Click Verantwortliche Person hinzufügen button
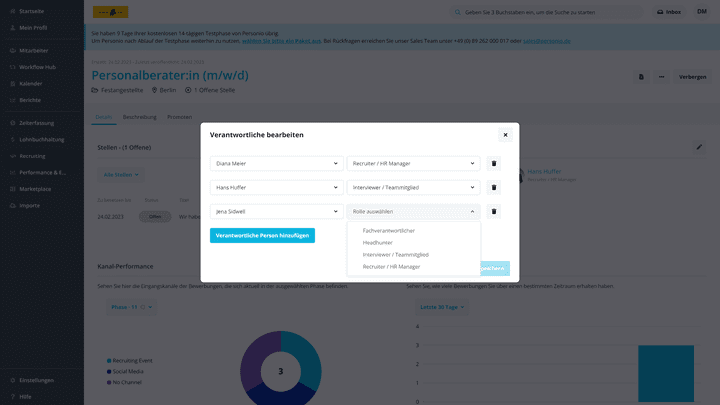The height and width of the screenshot is (405, 720). [262, 236]
